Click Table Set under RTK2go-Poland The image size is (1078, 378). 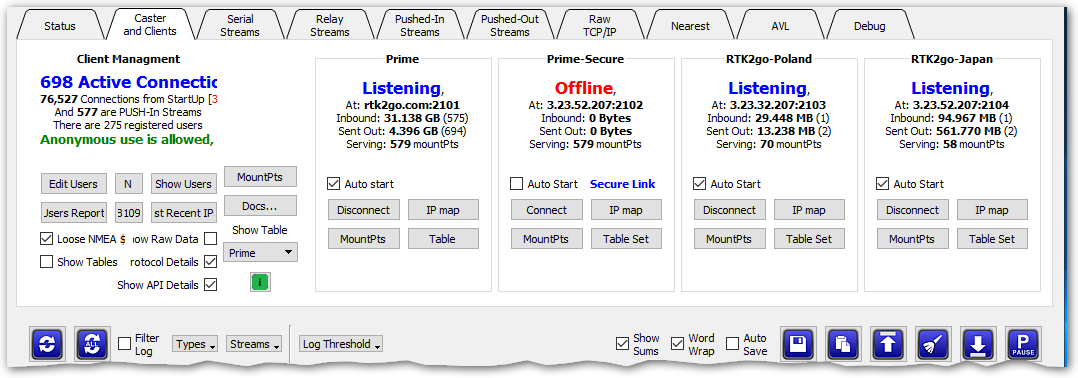tap(808, 239)
